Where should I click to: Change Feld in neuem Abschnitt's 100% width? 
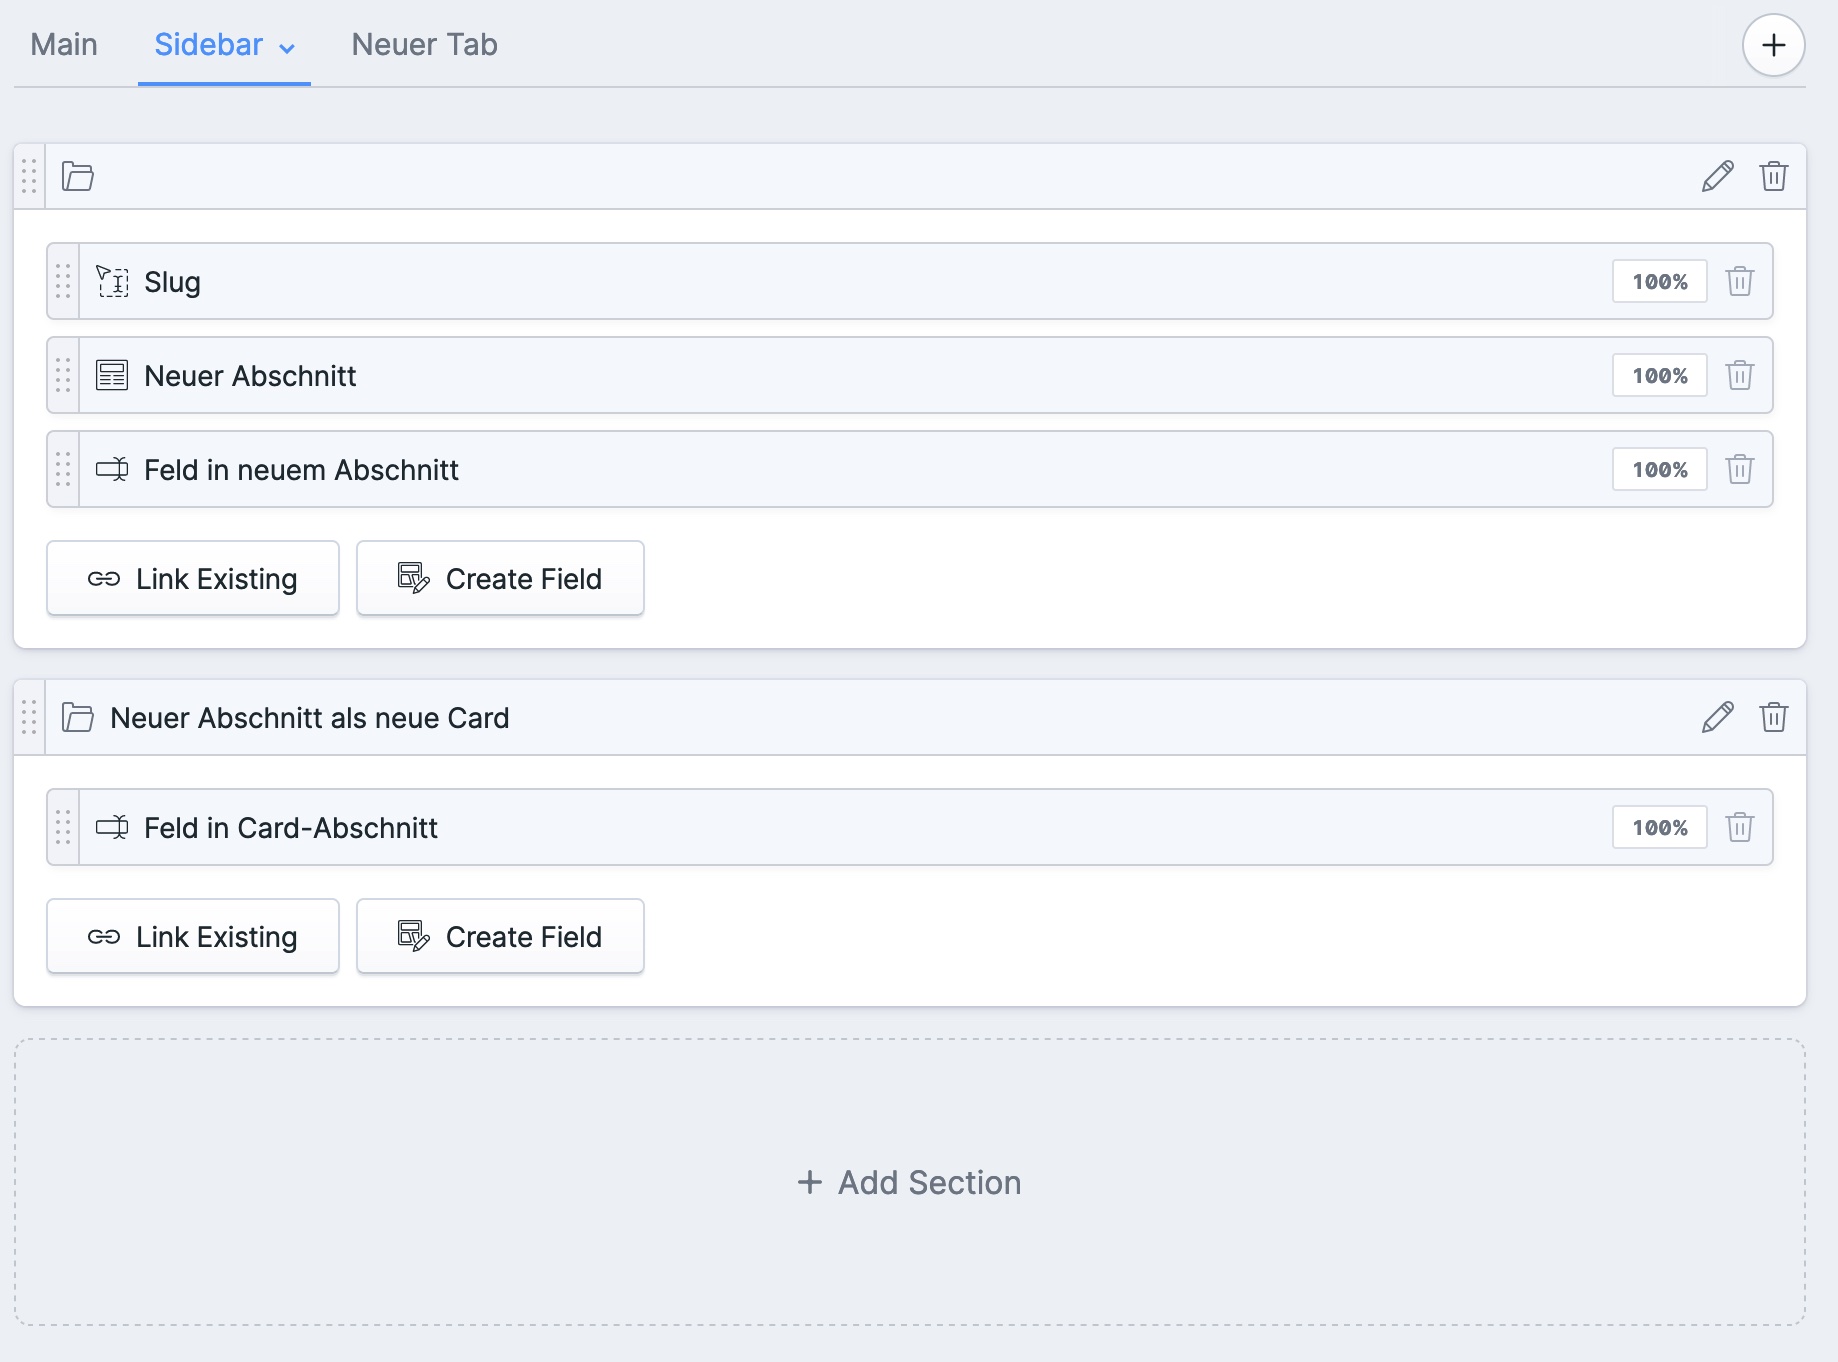1659,469
